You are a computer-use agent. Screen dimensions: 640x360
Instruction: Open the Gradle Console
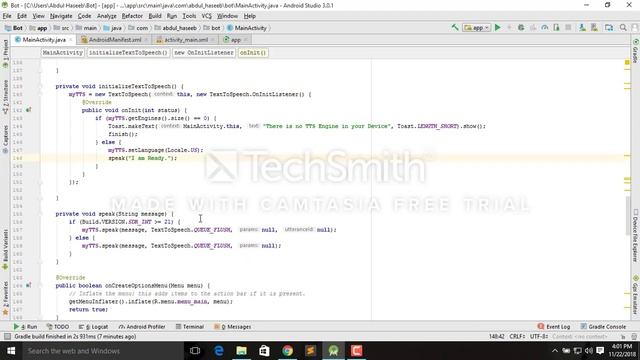(603, 327)
